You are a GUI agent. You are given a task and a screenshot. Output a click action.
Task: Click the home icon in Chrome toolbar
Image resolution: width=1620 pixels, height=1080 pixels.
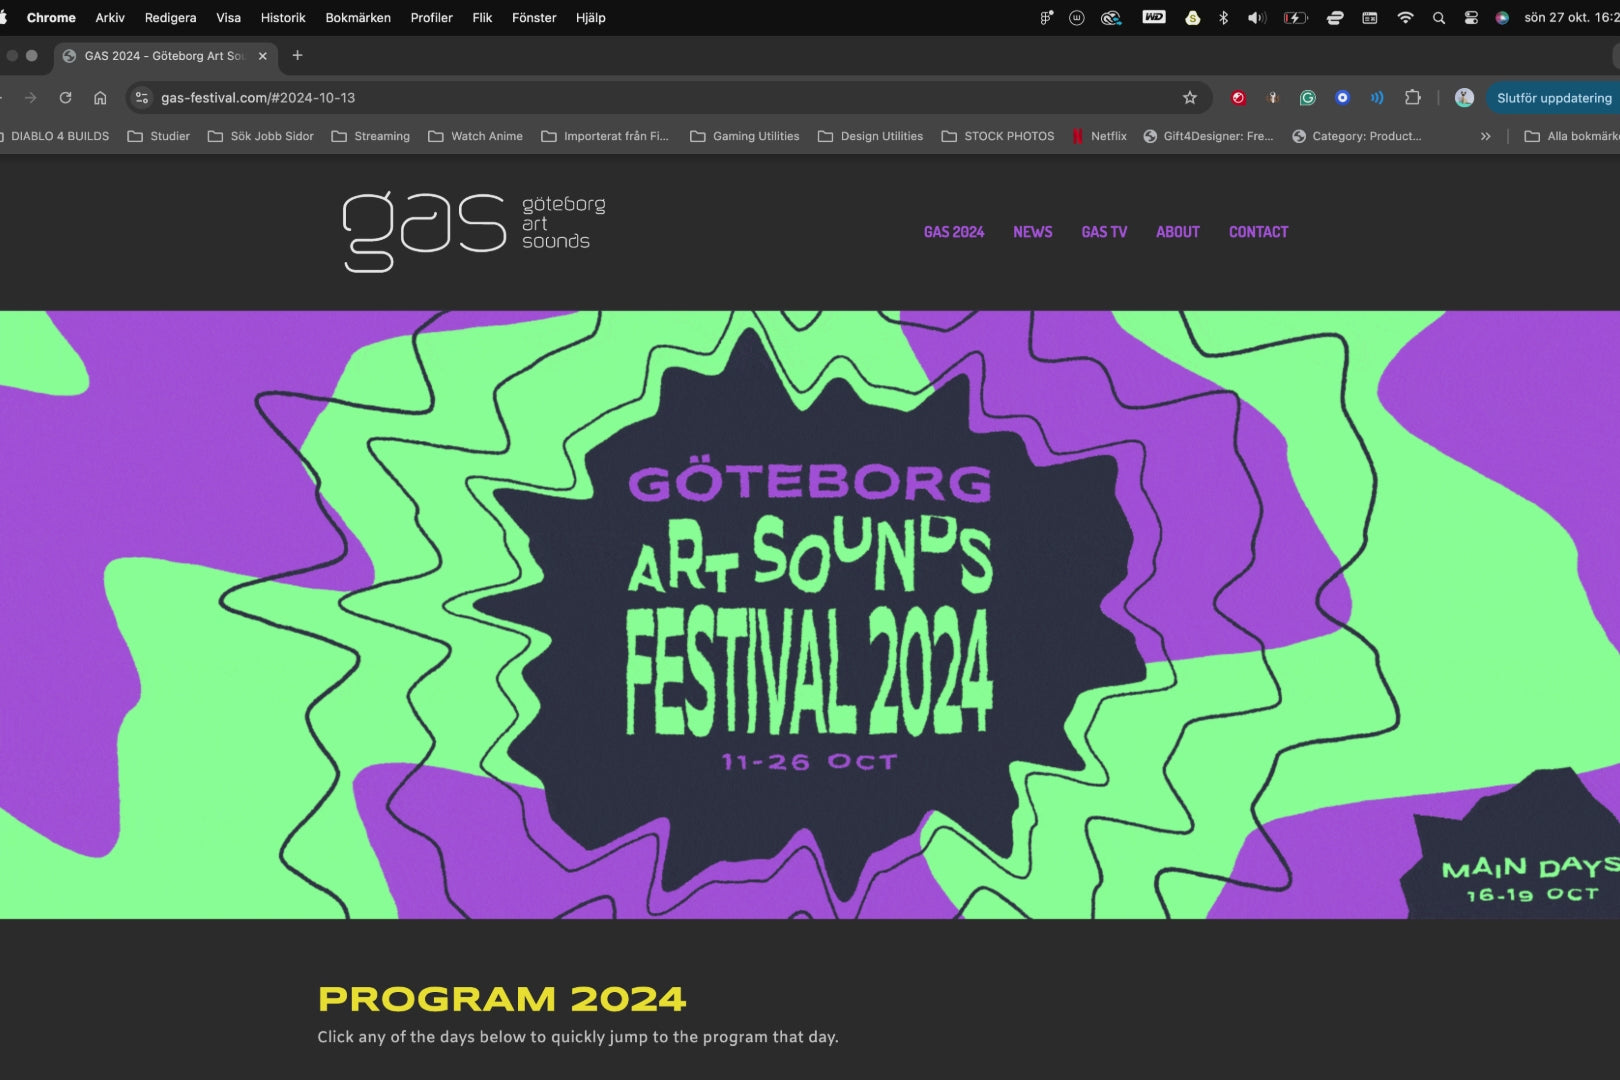(100, 98)
